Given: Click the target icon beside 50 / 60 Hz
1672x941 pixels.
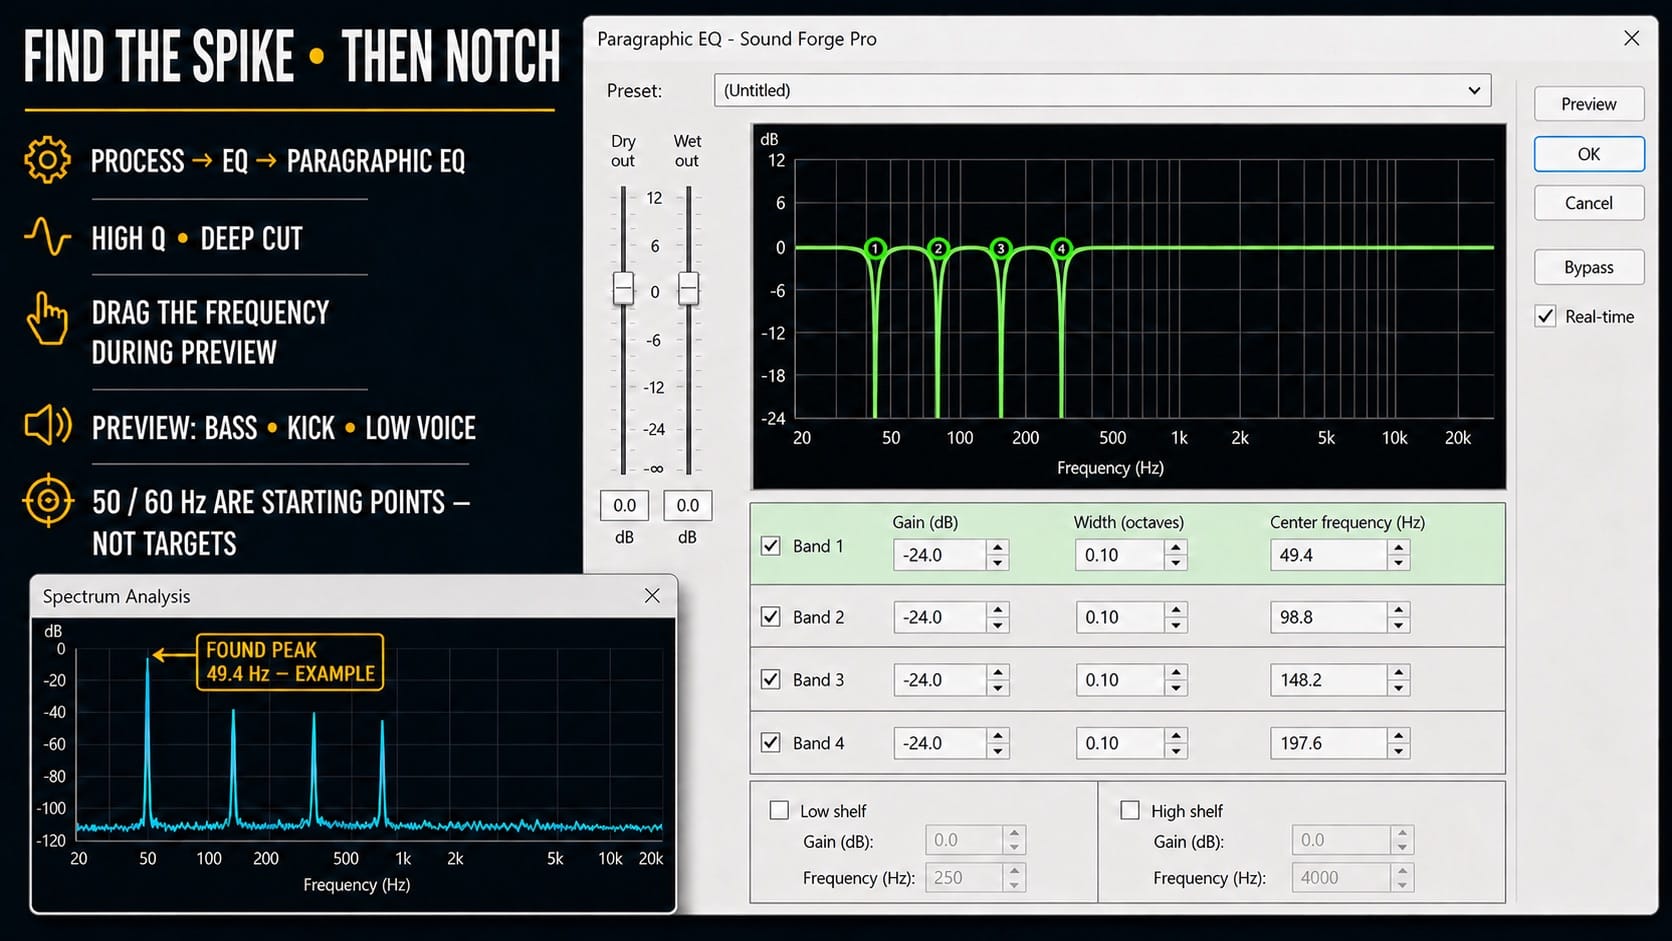Looking at the screenshot, I should [x=47, y=500].
